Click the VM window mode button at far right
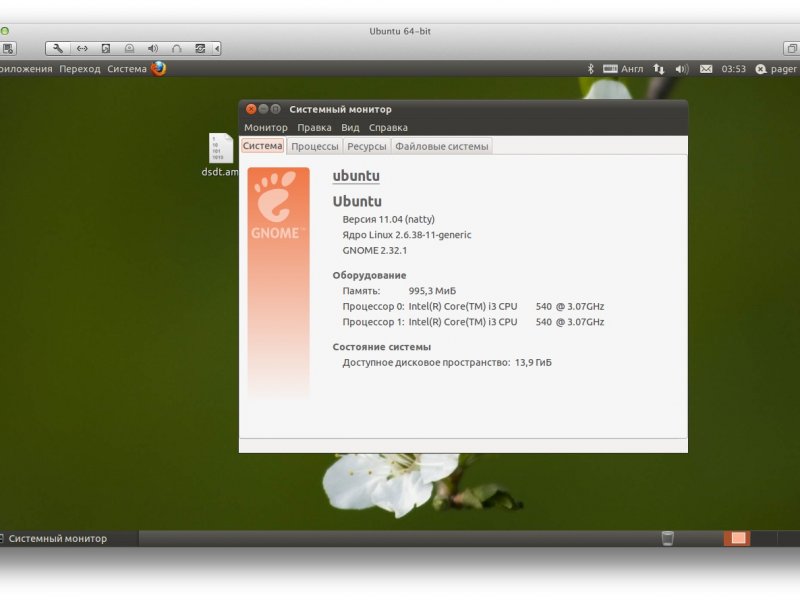The height and width of the screenshot is (600, 800). (x=792, y=48)
